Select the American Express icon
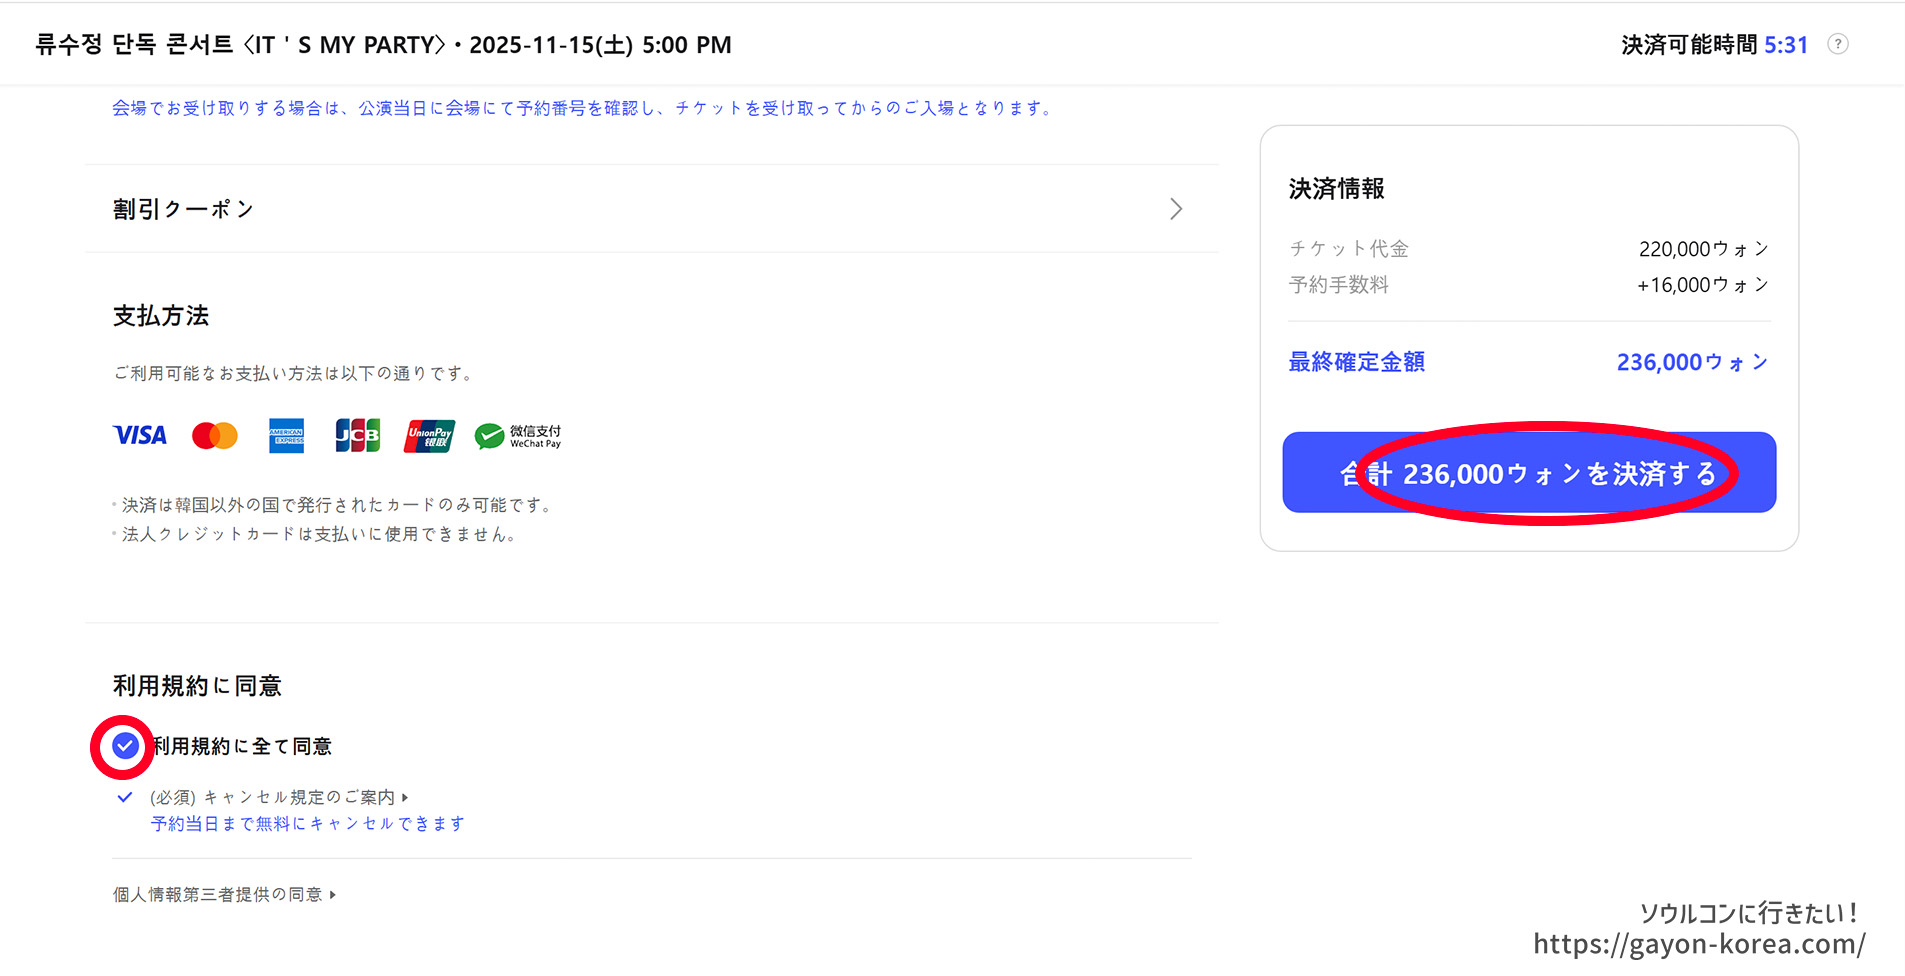Viewport: 1905px width, 976px height. [286, 435]
